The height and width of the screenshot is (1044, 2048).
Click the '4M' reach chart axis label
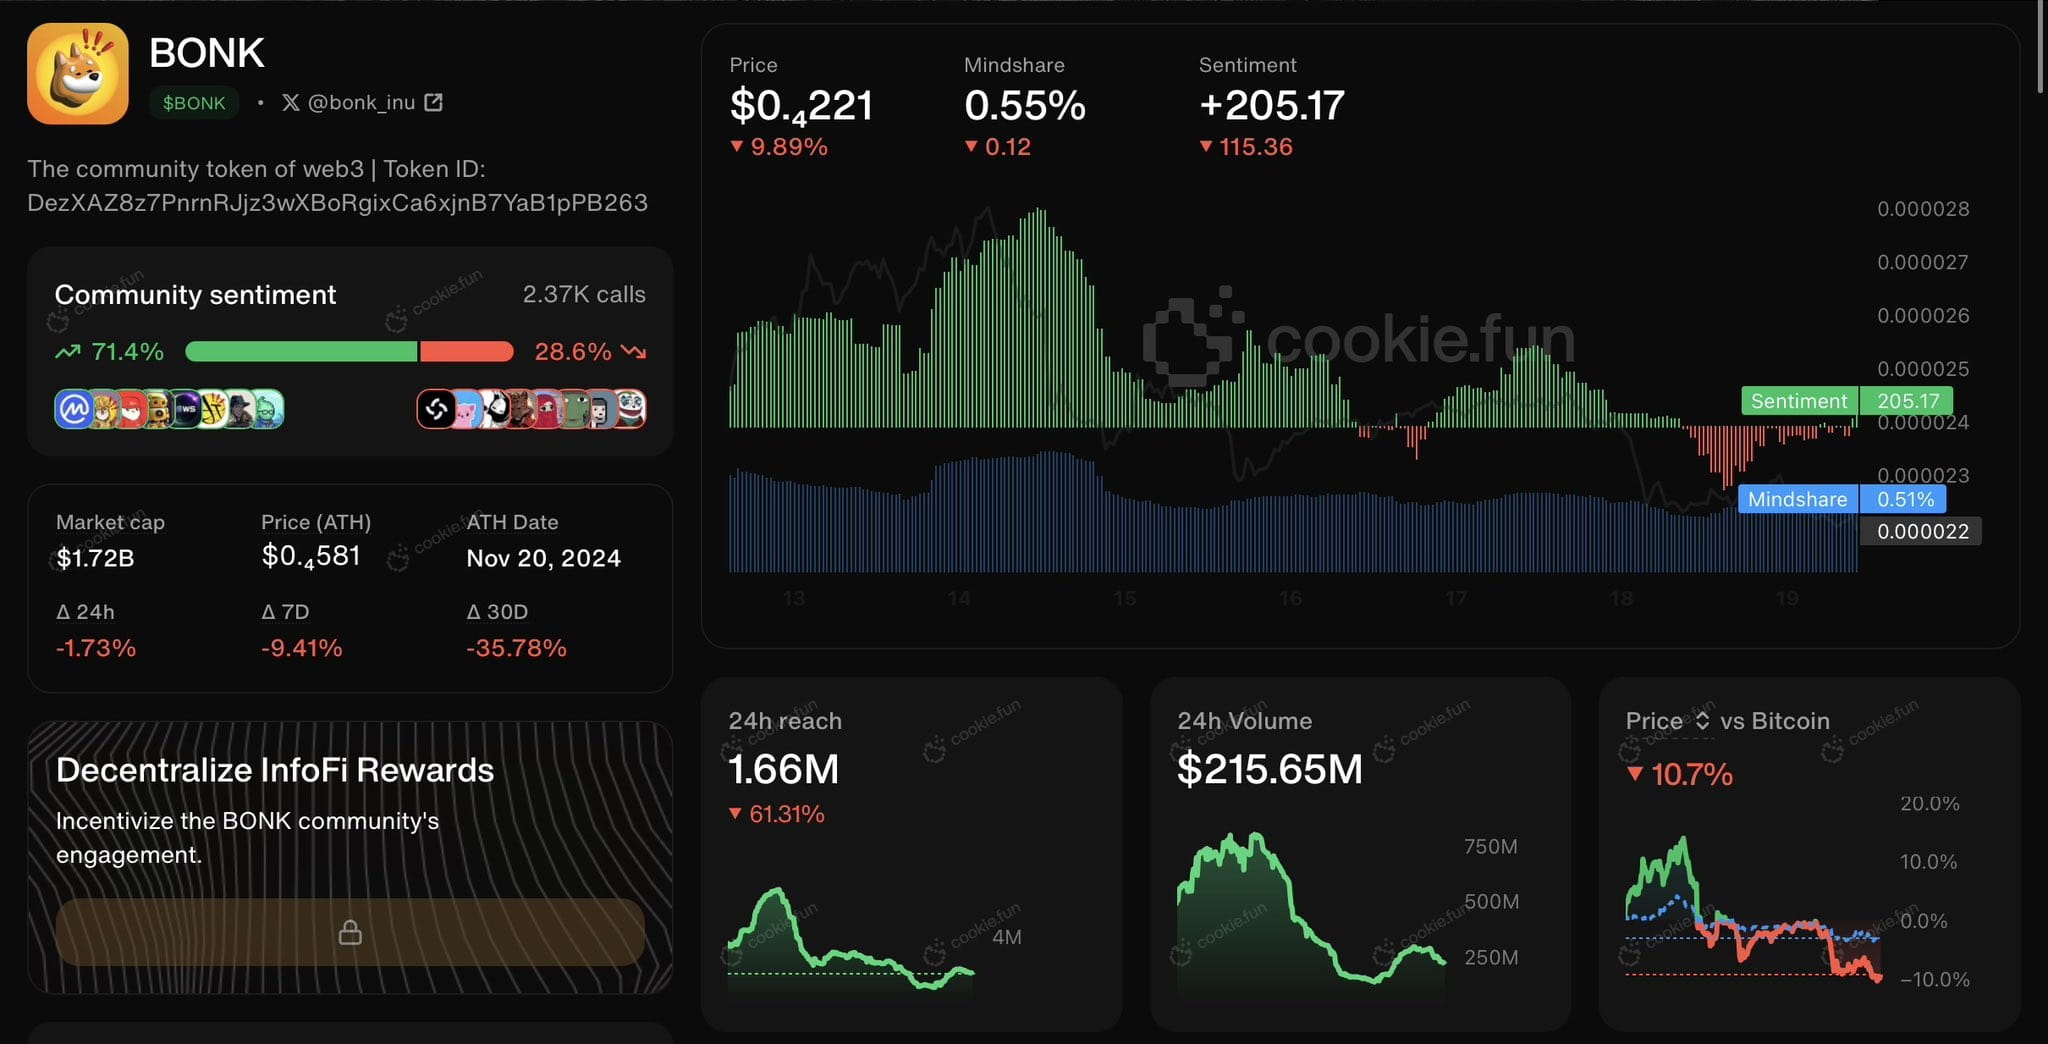point(1007,937)
